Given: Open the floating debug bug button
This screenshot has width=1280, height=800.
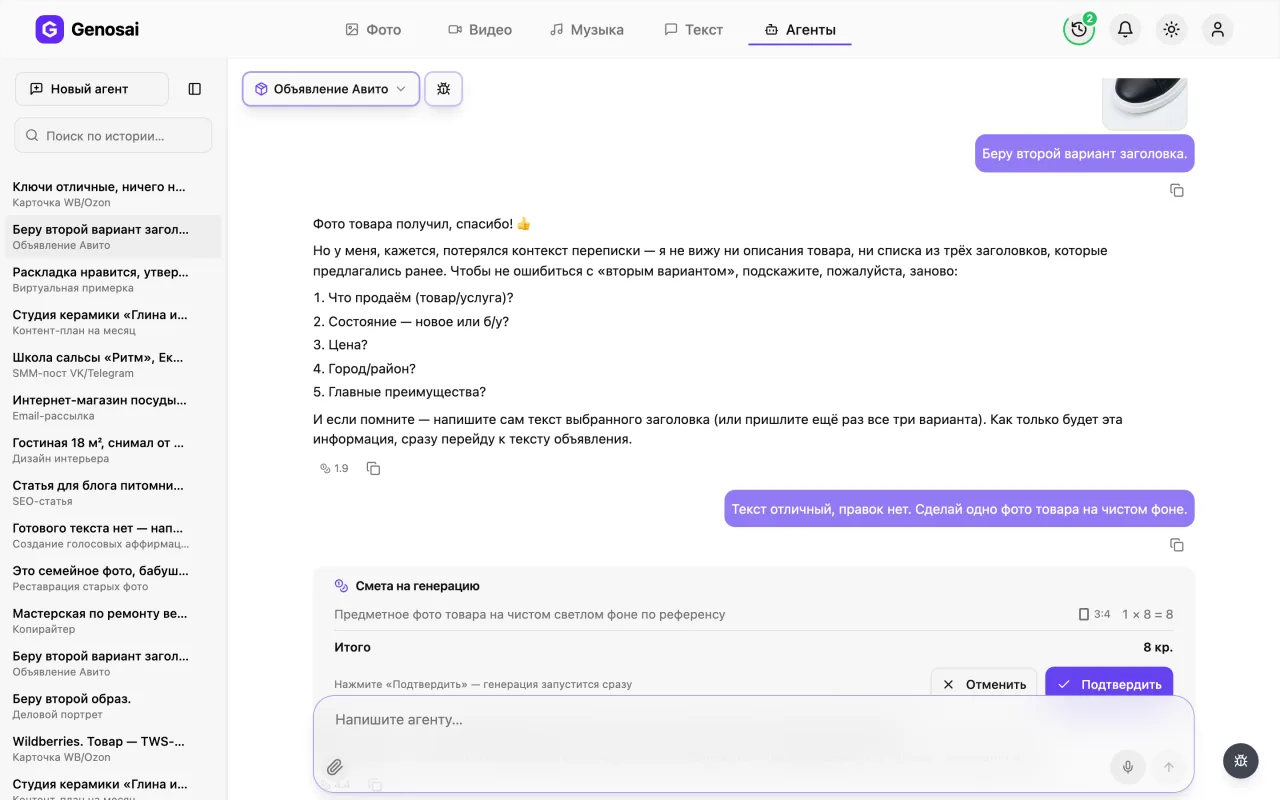Looking at the screenshot, I should (1241, 761).
